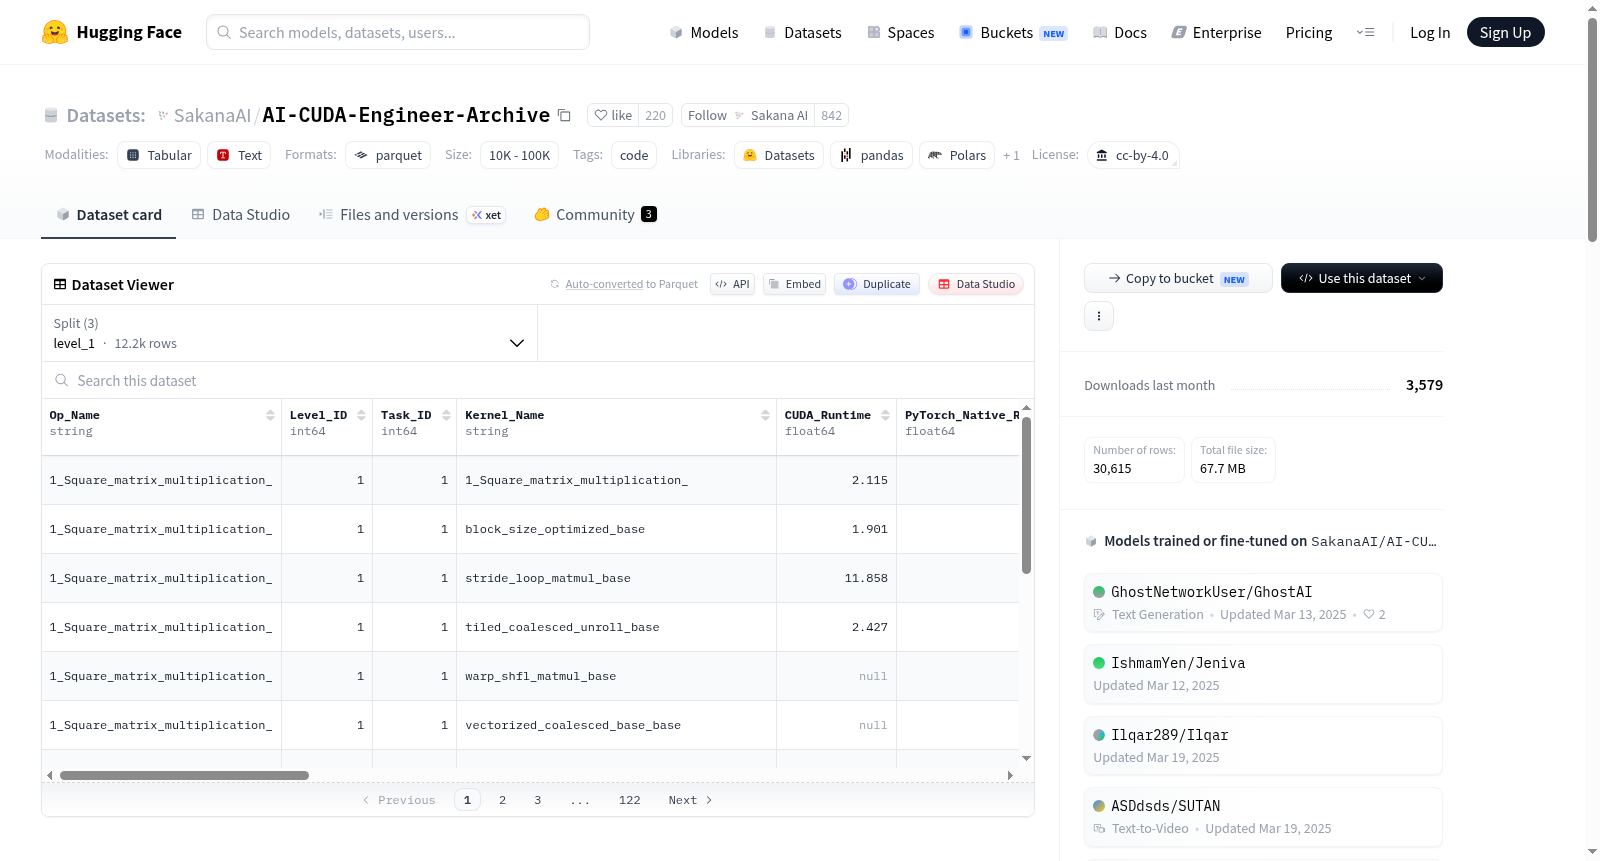
Task: Open the GhostNetworkUser/GhostAI model card
Action: click(x=1263, y=603)
